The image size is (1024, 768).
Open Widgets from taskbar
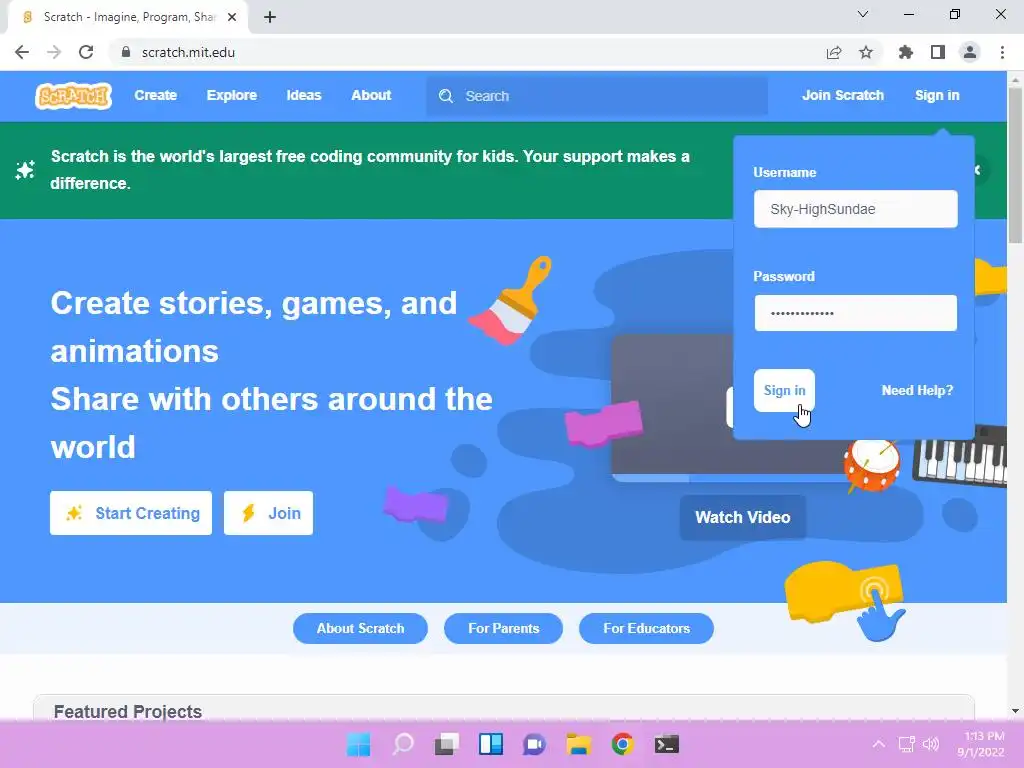[x=490, y=744]
